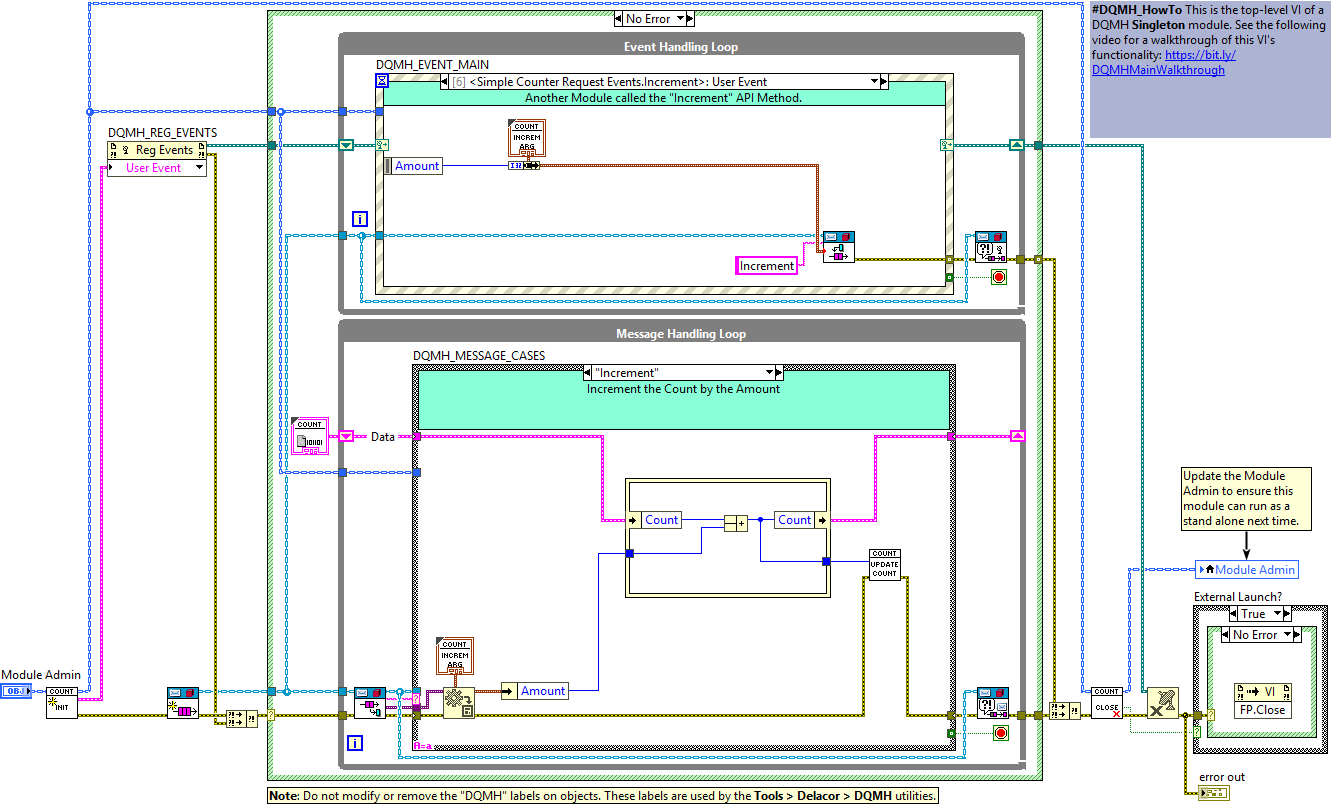The image size is (1344, 807).
Task: Click the hourglass timeout terminal of event structure
Action: click(381, 81)
